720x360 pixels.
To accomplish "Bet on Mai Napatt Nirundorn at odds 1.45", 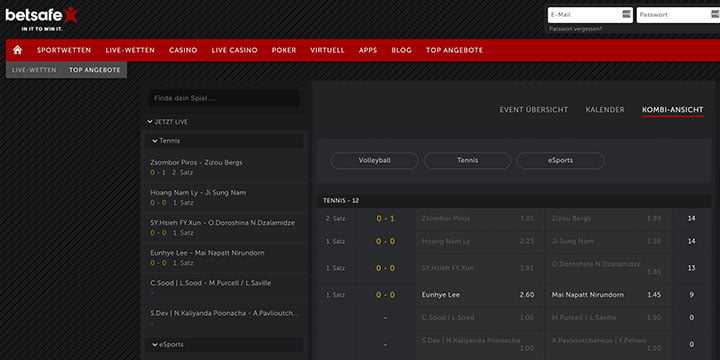I will (608, 295).
